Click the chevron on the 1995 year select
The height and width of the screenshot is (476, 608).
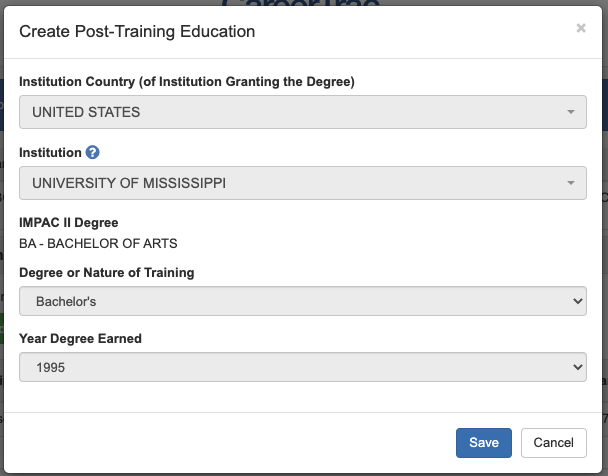click(x=576, y=367)
